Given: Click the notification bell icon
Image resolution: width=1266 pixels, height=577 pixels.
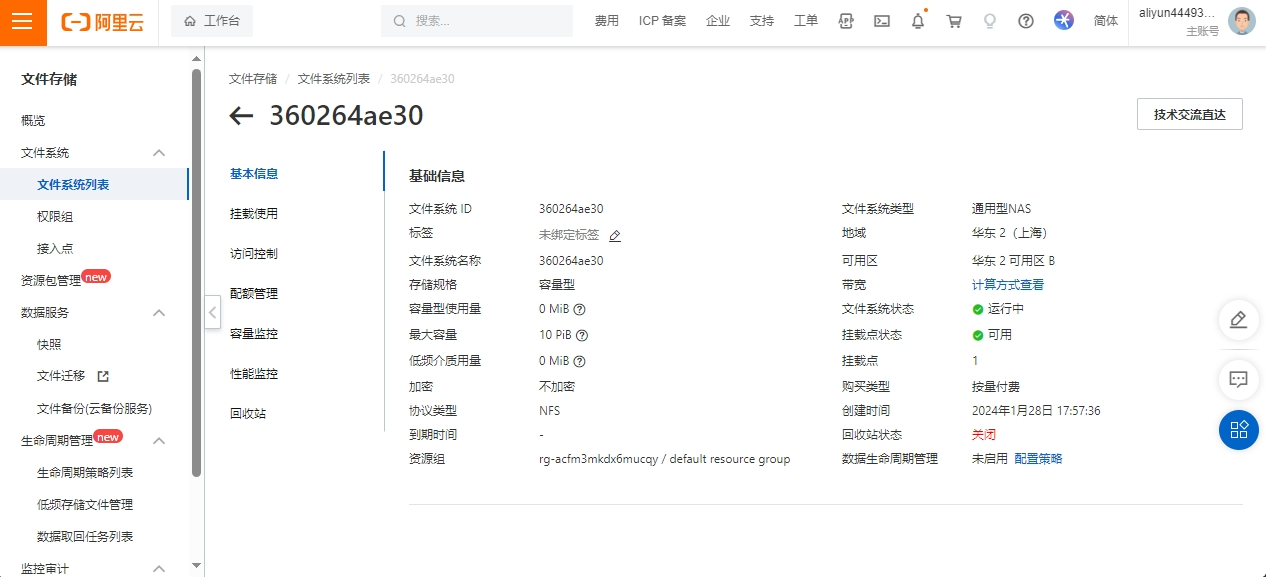Looking at the screenshot, I should [917, 21].
